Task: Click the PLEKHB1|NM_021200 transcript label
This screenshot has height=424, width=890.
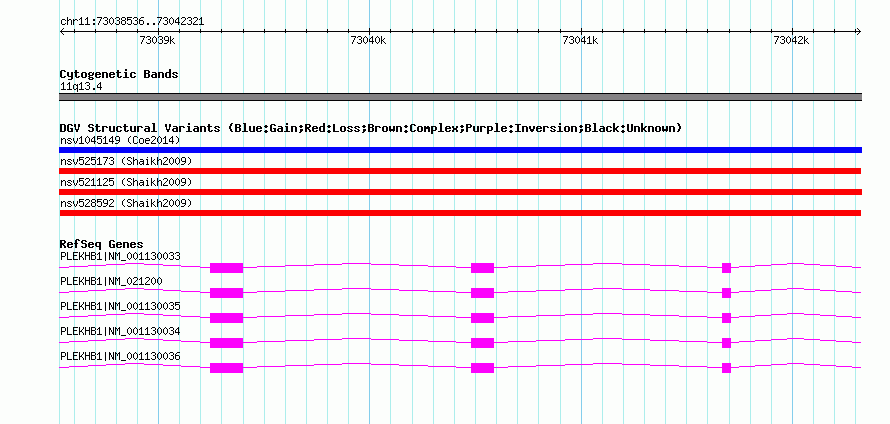Action: 112,282
